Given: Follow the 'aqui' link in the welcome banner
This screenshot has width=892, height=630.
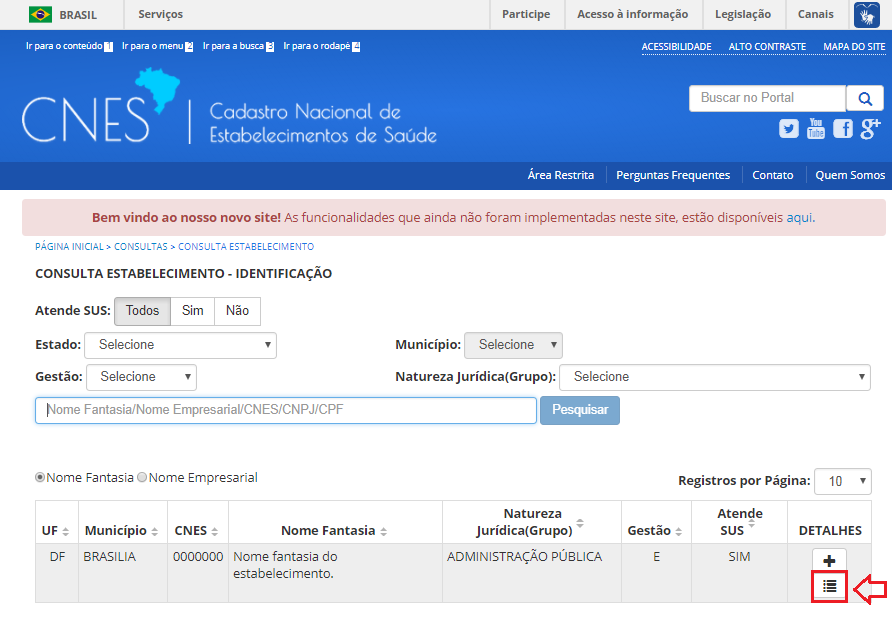Looking at the screenshot, I should [799, 217].
